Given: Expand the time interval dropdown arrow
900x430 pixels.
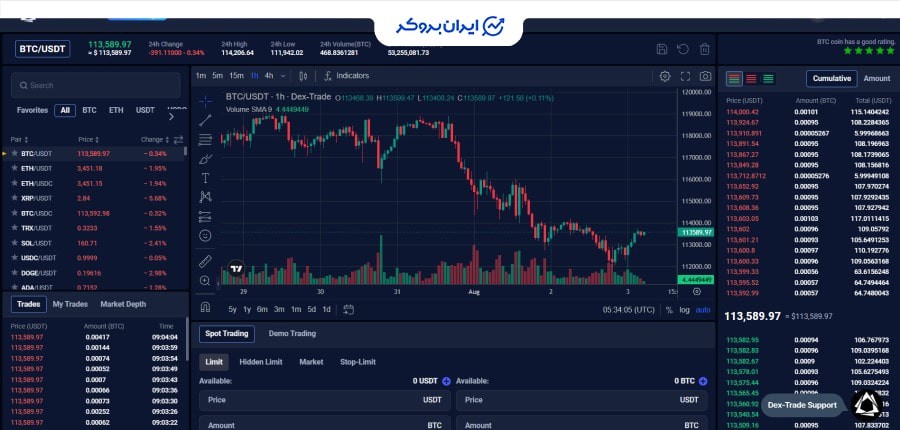Looking at the screenshot, I should tap(283, 76).
